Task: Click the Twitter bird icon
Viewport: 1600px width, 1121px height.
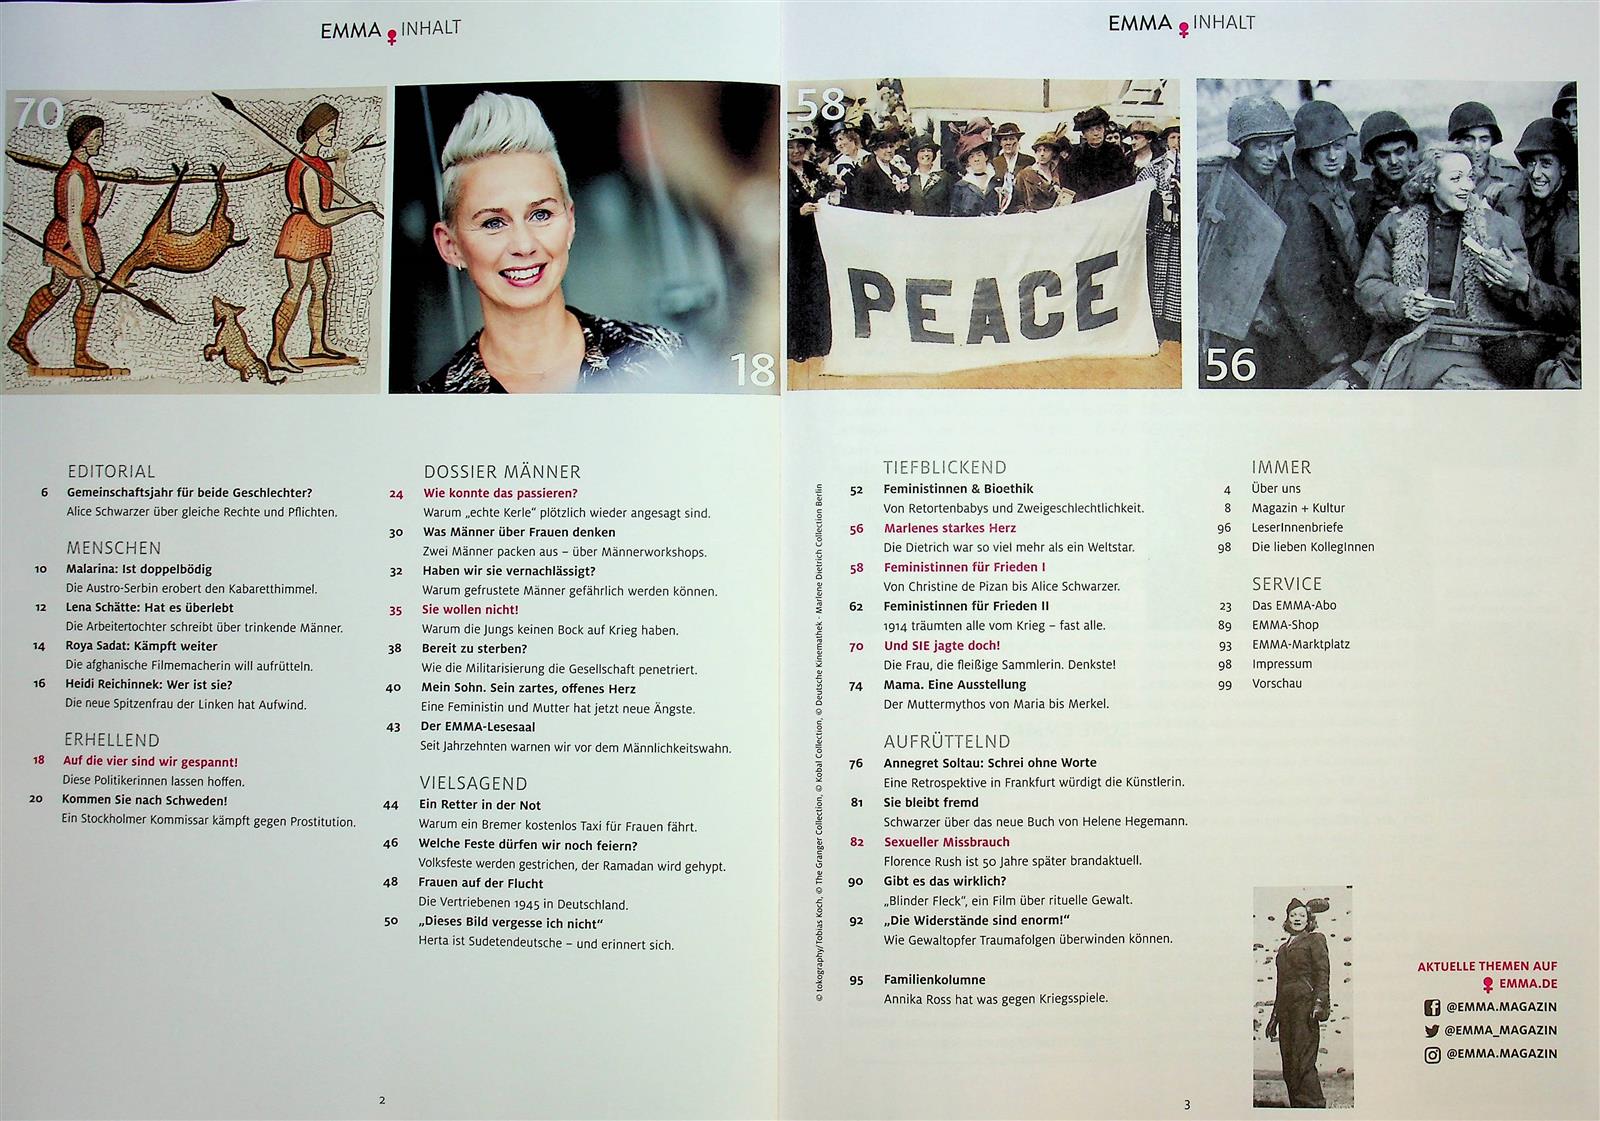Action: click(x=1432, y=1031)
